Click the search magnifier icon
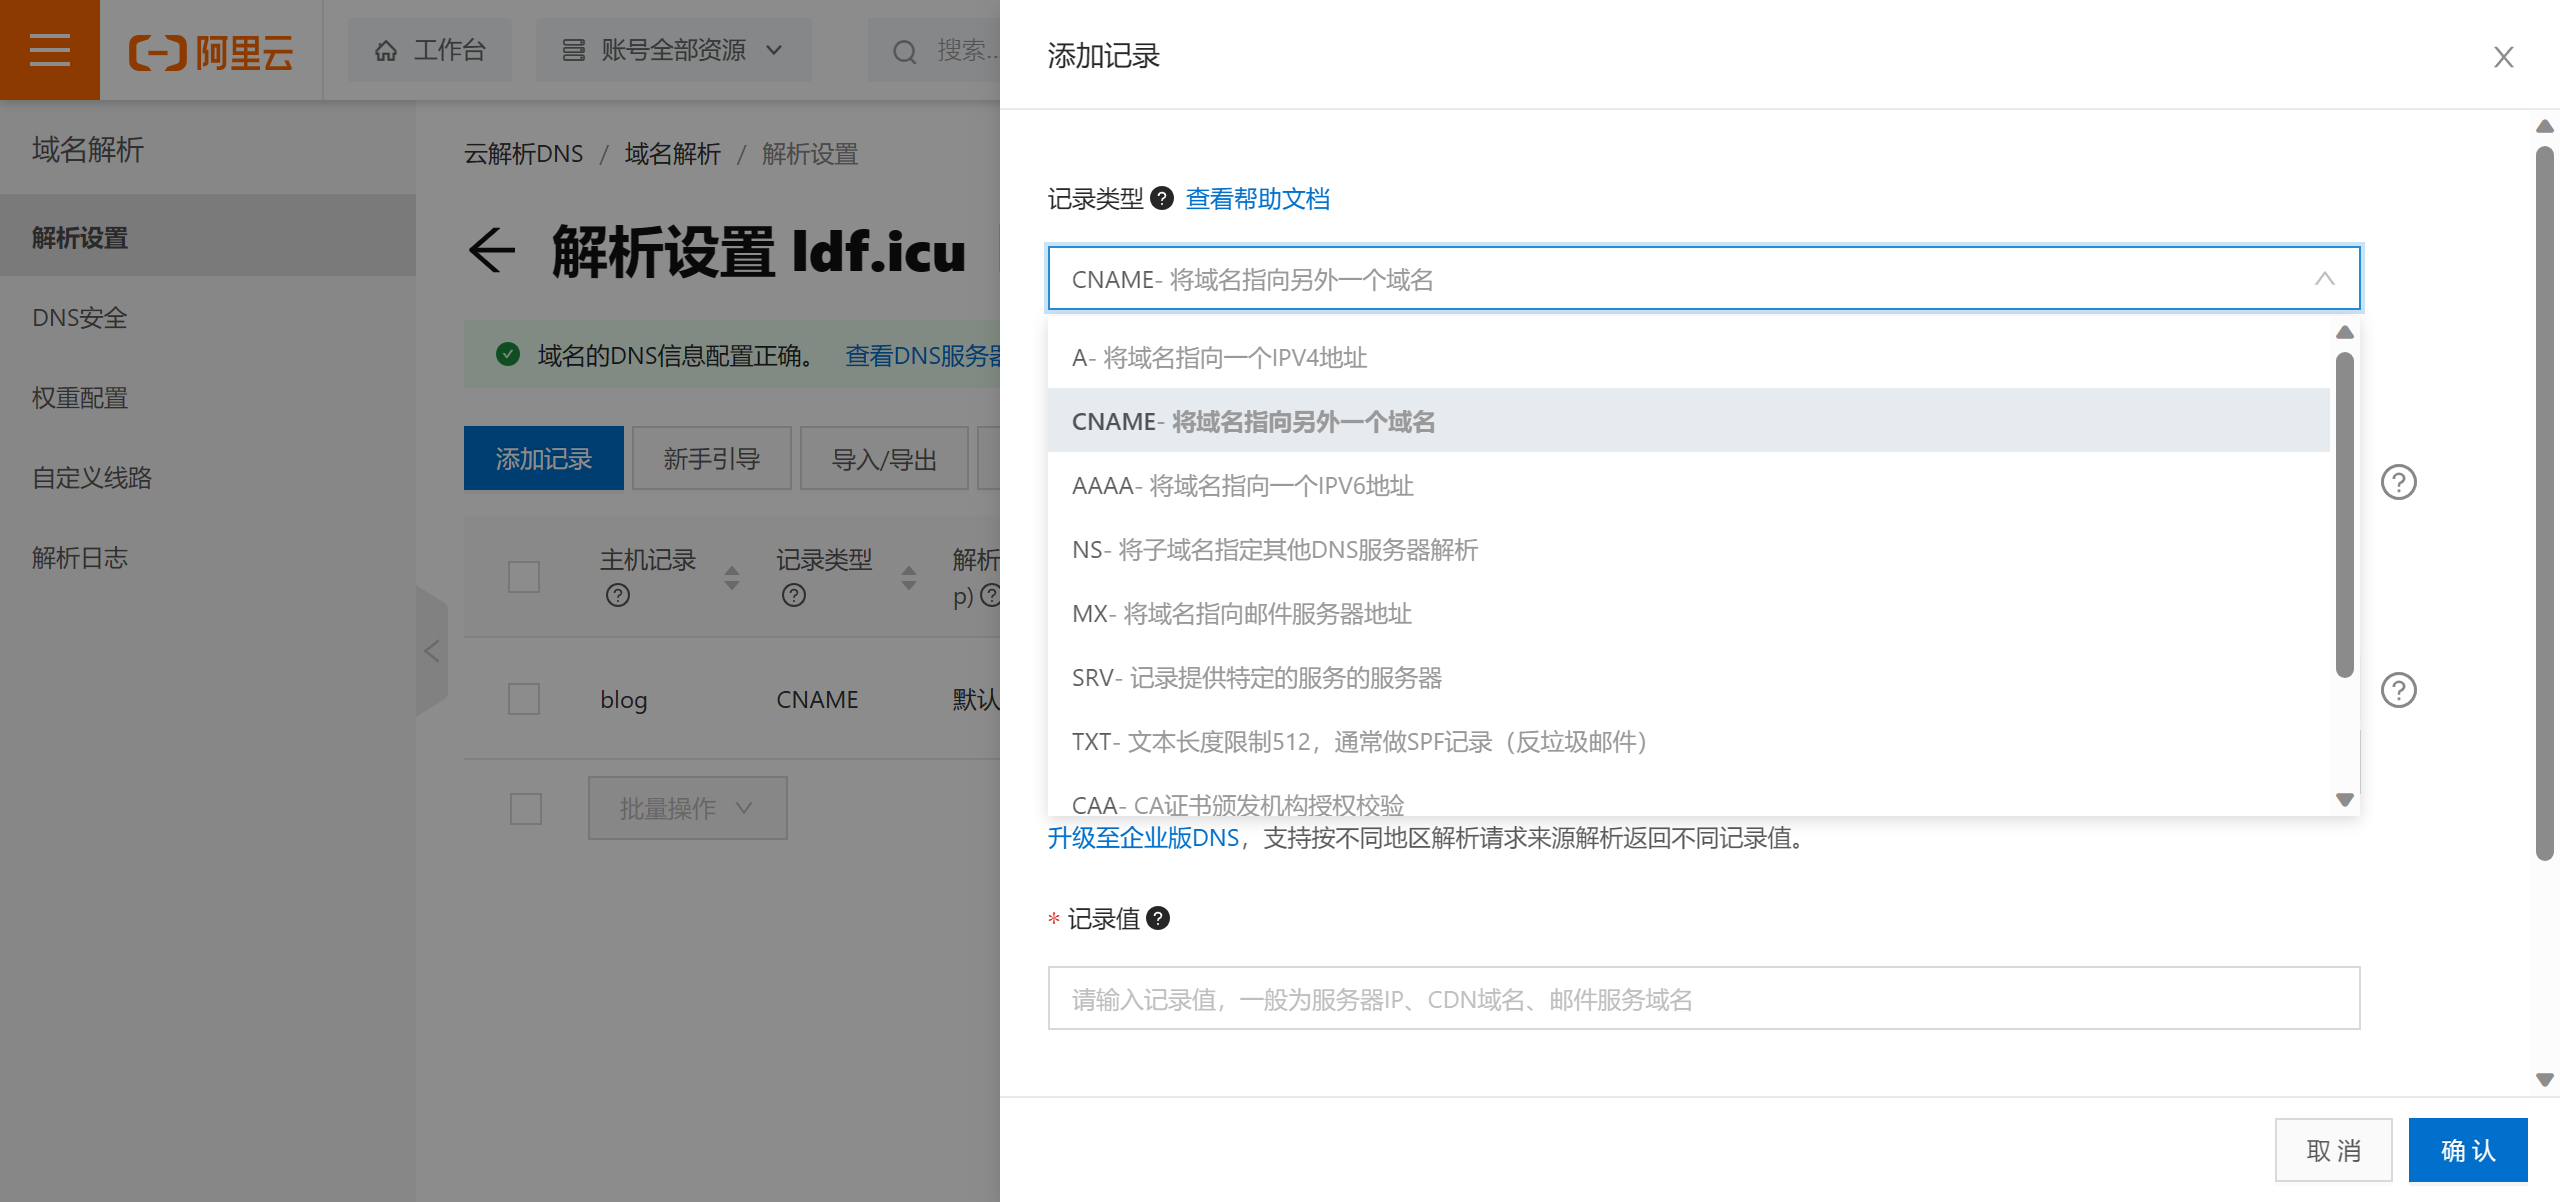Image resolution: width=2560 pixels, height=1202 pixels. click(904, 51)
